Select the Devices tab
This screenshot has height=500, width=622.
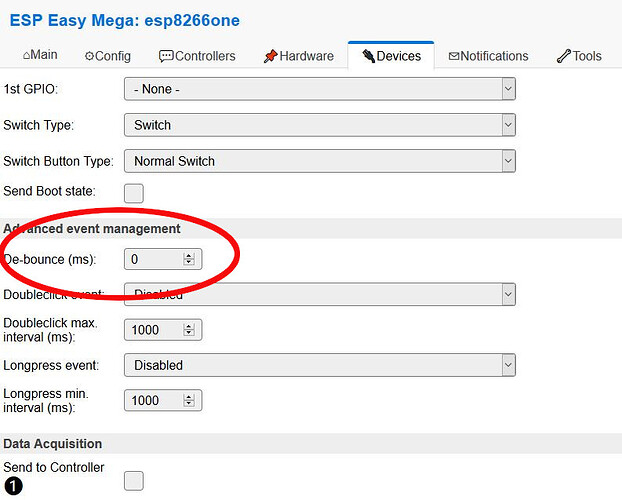pyautogui.click(x=391, y=56)
